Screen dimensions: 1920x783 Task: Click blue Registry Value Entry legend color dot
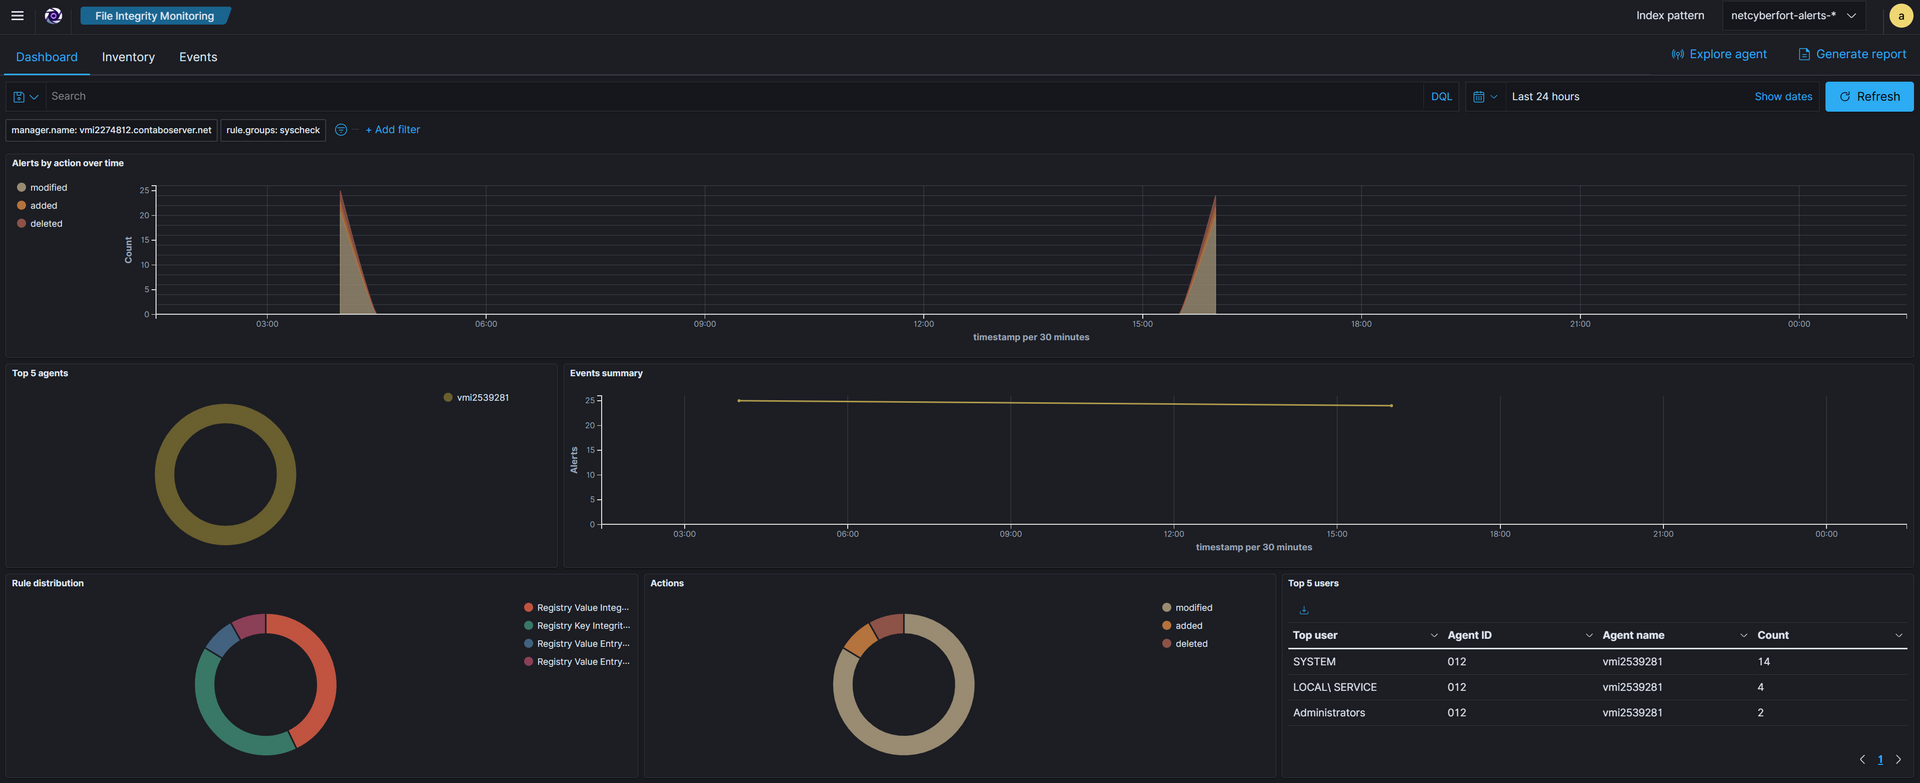click(x=529, y=644)
